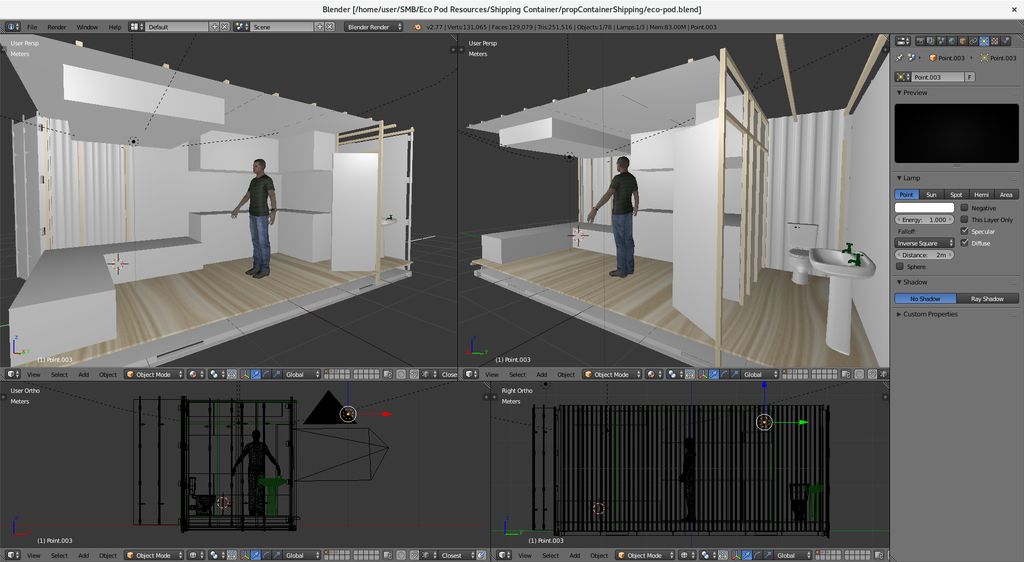The width and height of the screenshot is (1024, 562).
Task: Toggle the pin icon in properties breadcrumb
Action: point(899,57)
